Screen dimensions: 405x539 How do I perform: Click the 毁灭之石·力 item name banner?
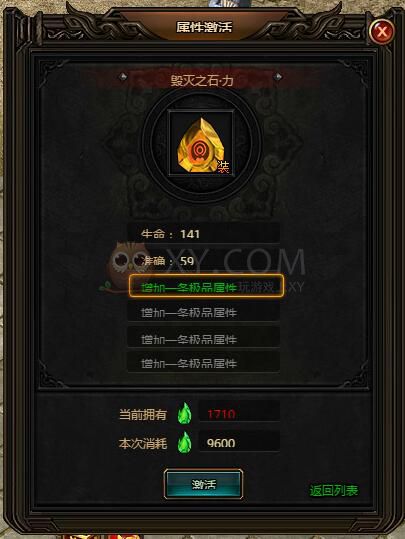[x=202, y=80]
